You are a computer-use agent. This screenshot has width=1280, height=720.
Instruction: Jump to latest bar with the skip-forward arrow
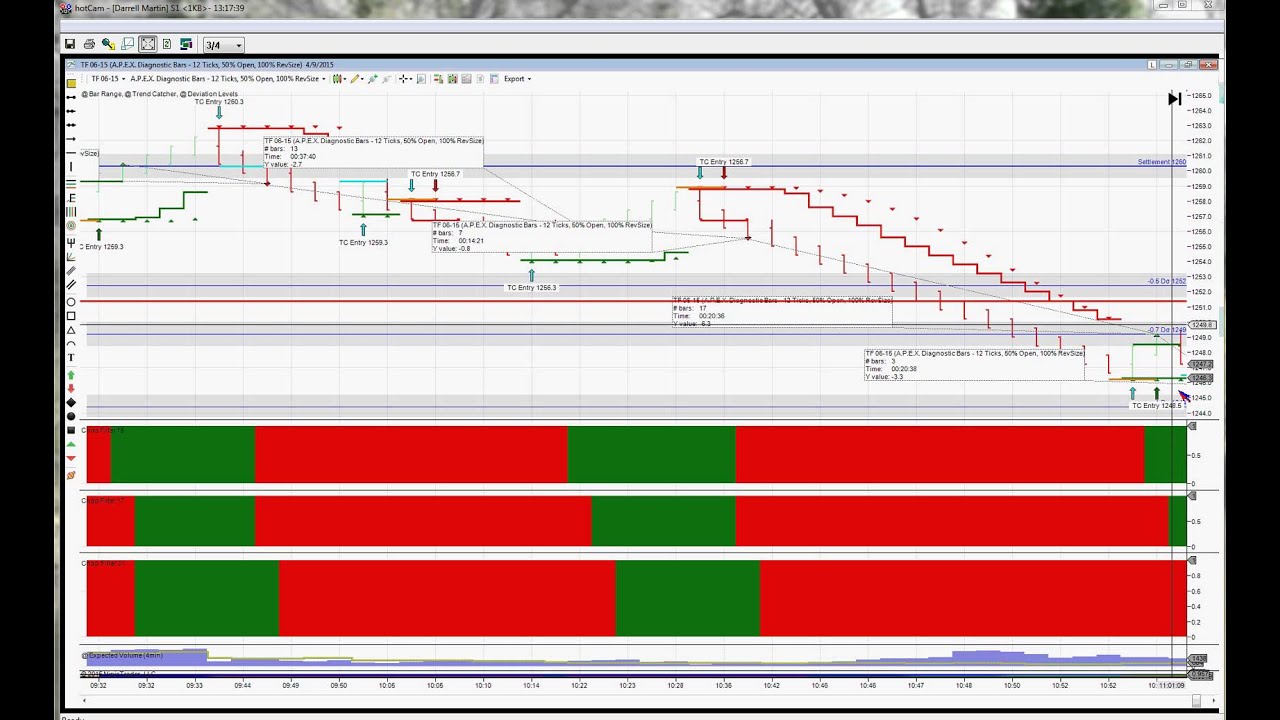click(1174, 98)
